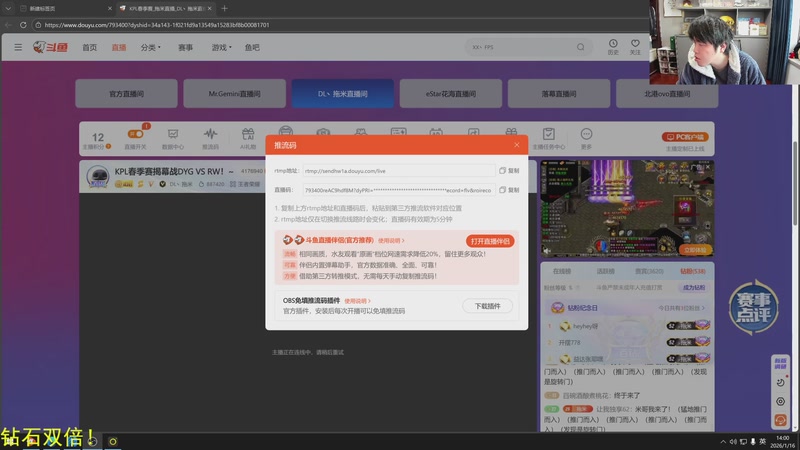Switch to 活跃榜 tab
The width and height of the screenshot is (800, 450).
click(x=606, y=271)
